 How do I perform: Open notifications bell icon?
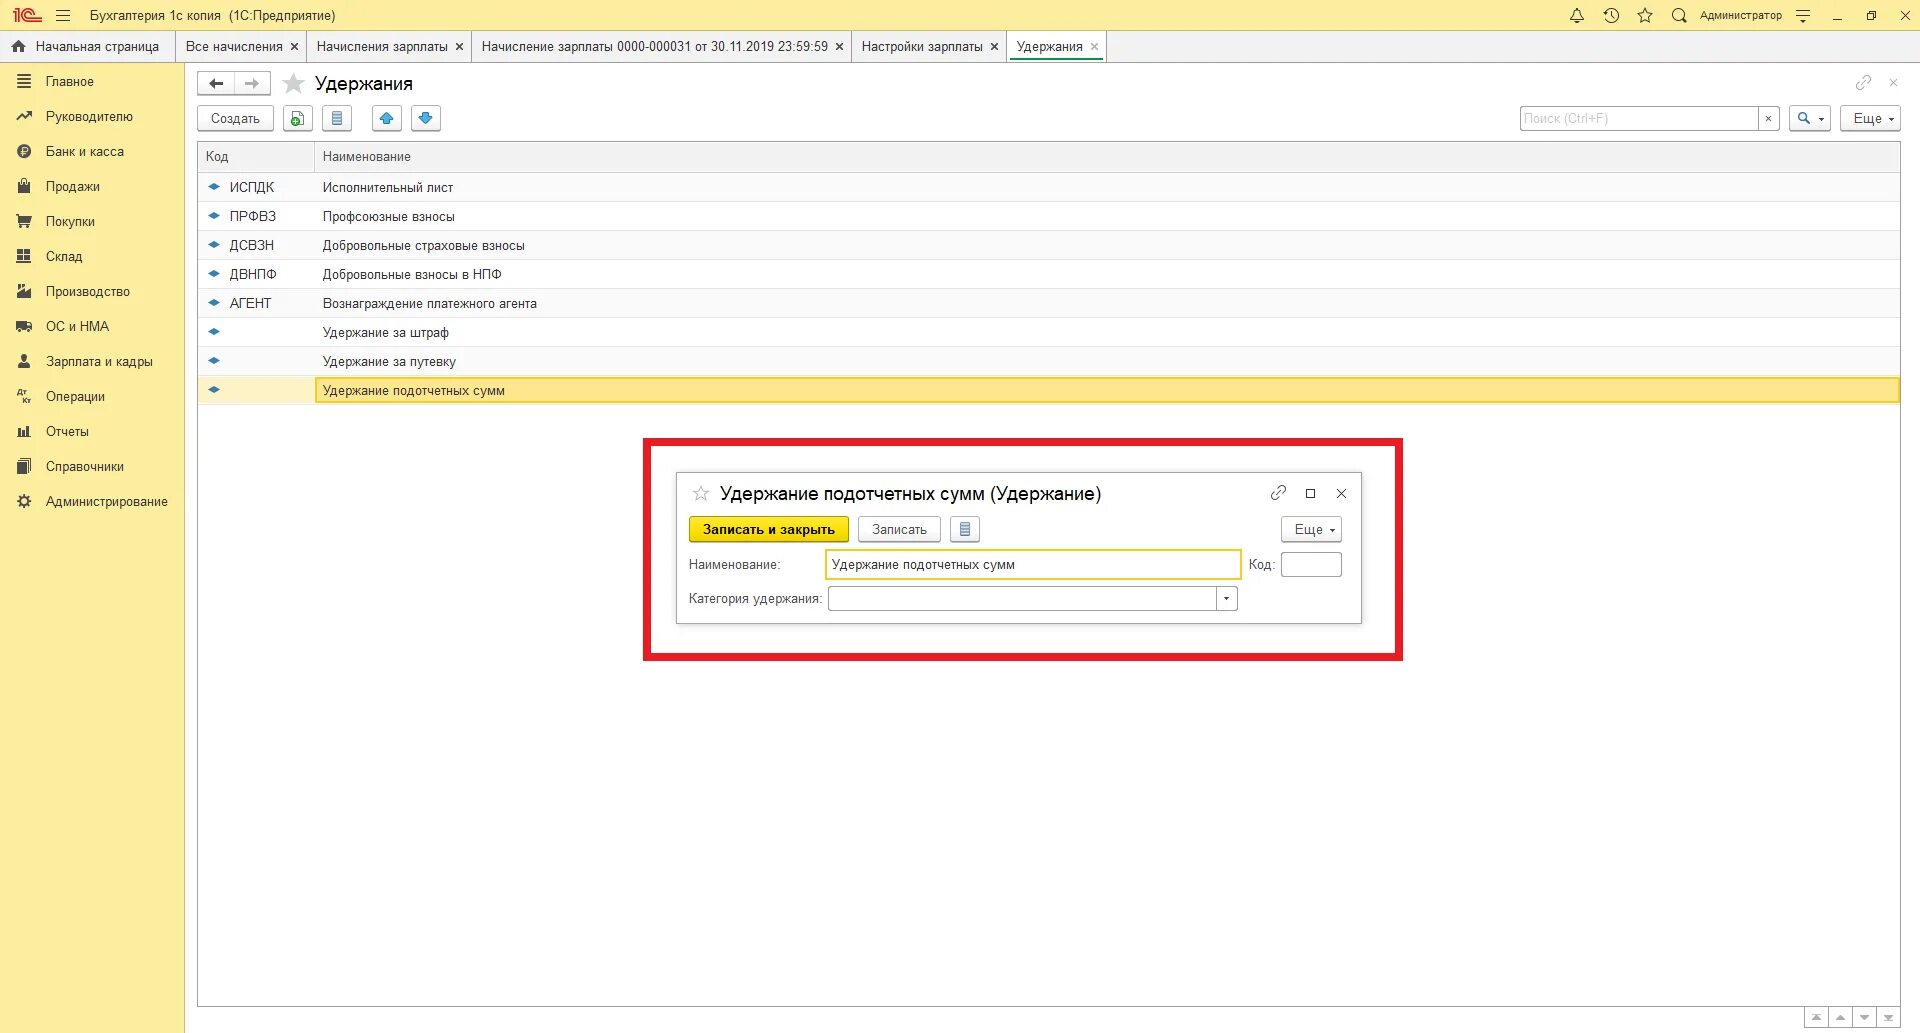point(1577,15)
